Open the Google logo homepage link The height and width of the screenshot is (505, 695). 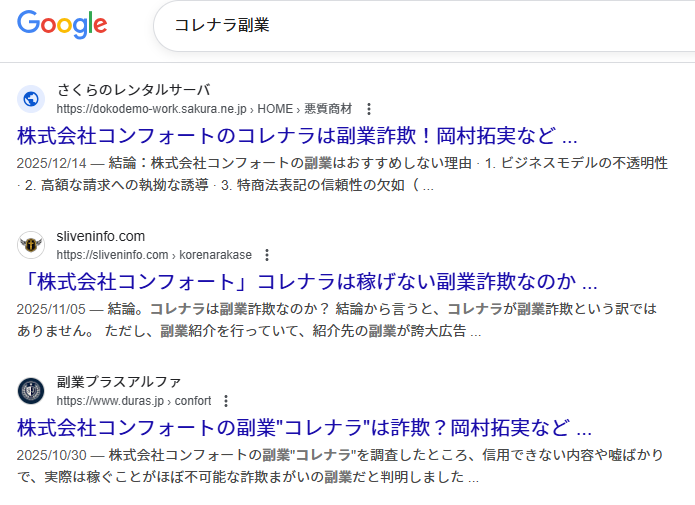click(62, 24)
